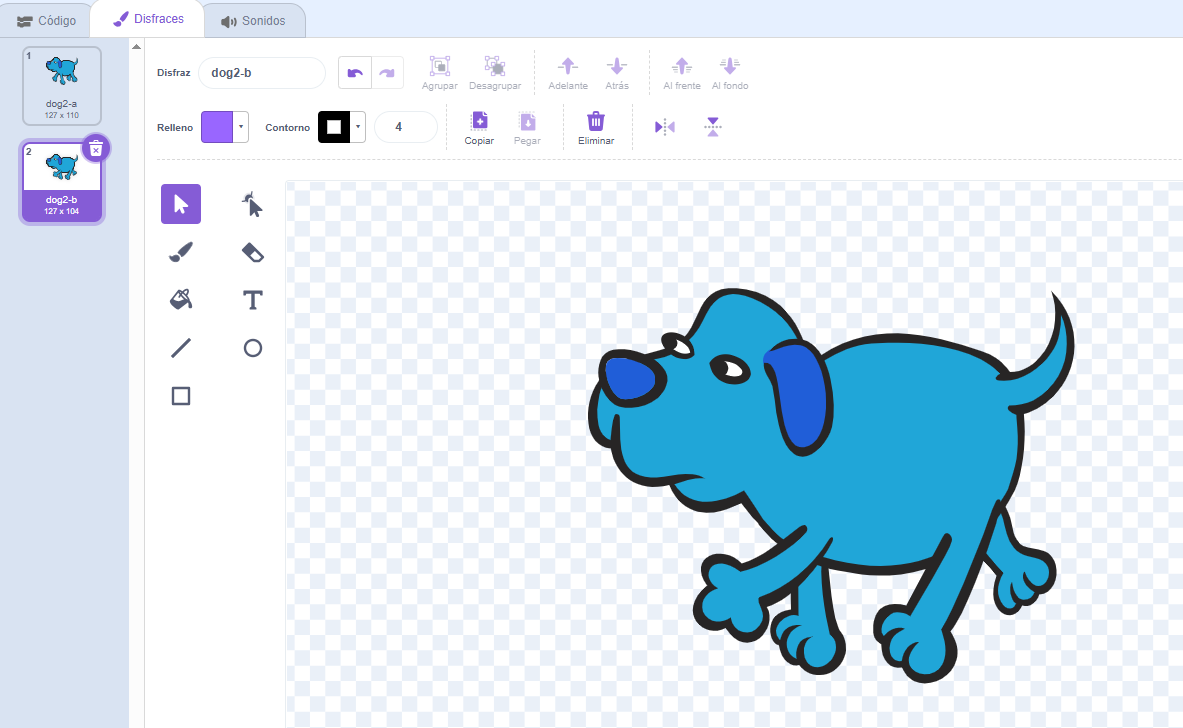Click the dog's dark blue nose on the canvas

(x=630, y=378)
